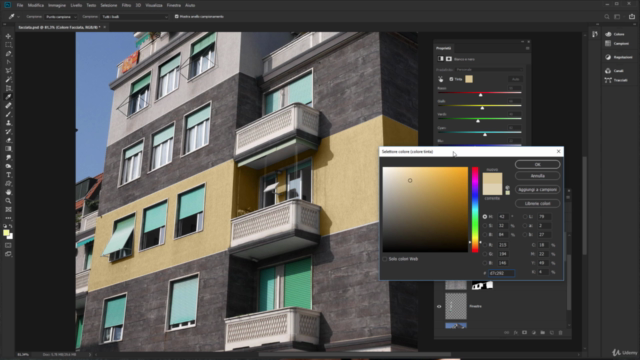Click the Finestre layer thumbnail

click(x=456, y=306)
